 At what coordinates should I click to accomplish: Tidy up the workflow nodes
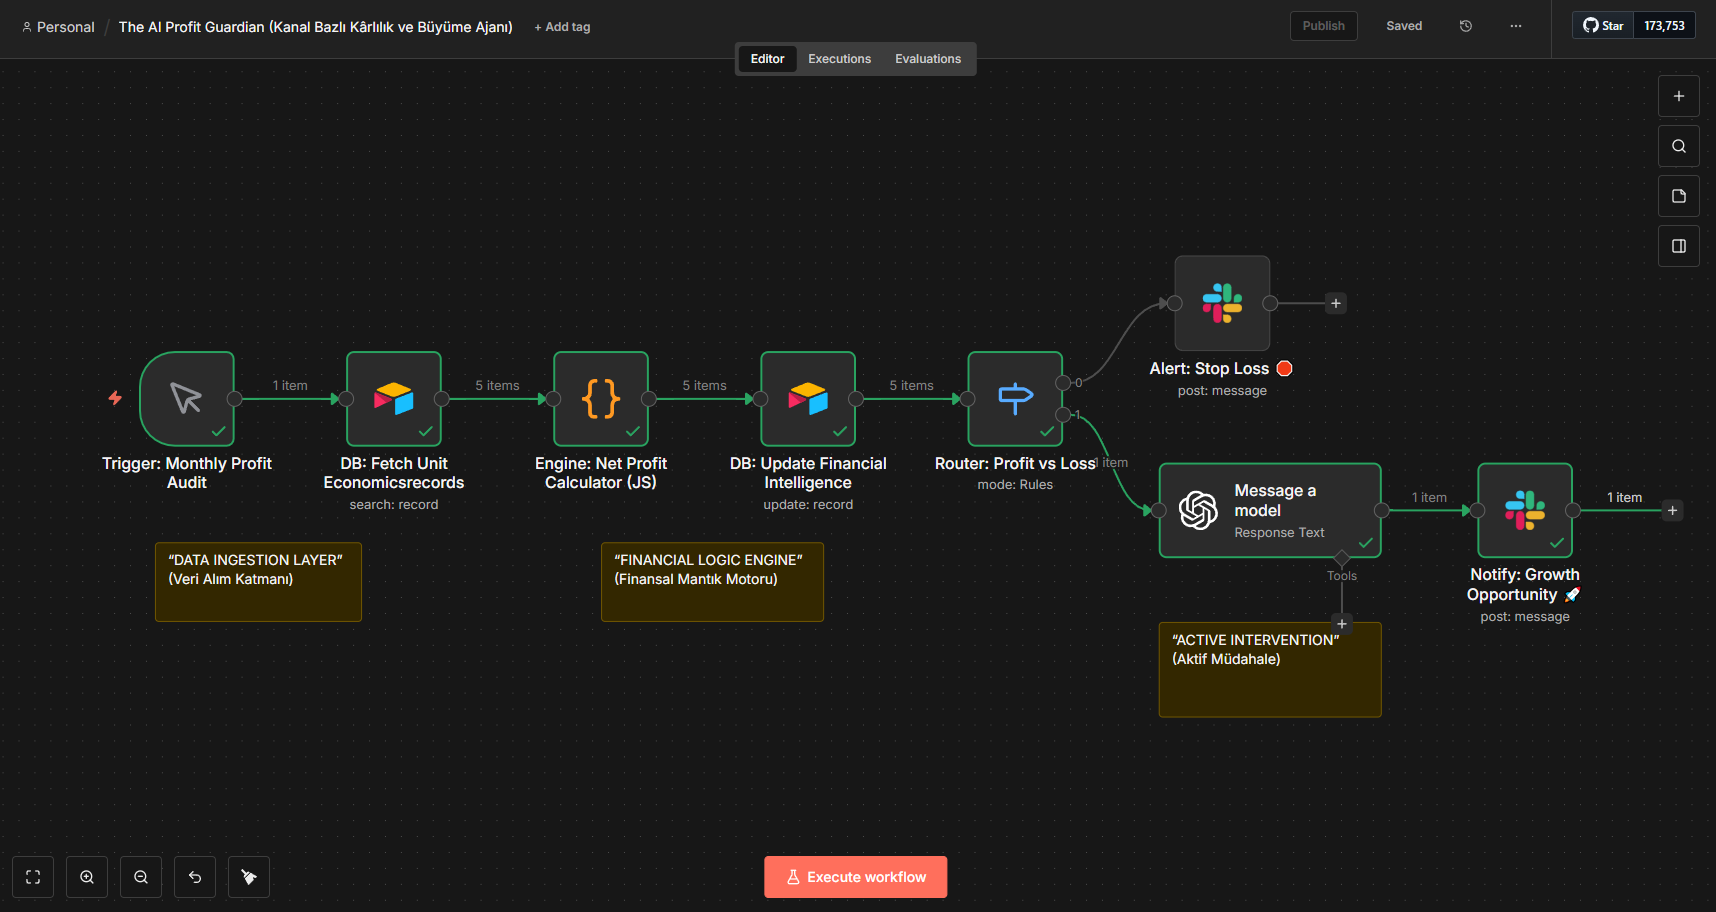point(249,877)
